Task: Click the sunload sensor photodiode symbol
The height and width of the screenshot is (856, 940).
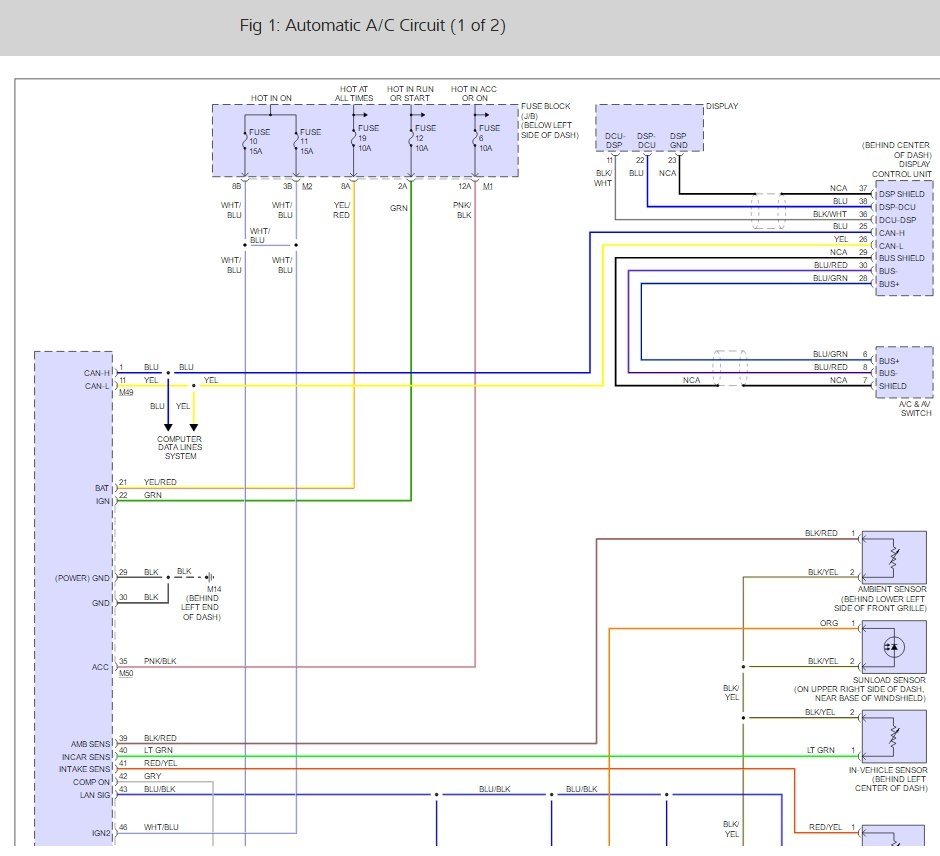Action: [894, 647]
